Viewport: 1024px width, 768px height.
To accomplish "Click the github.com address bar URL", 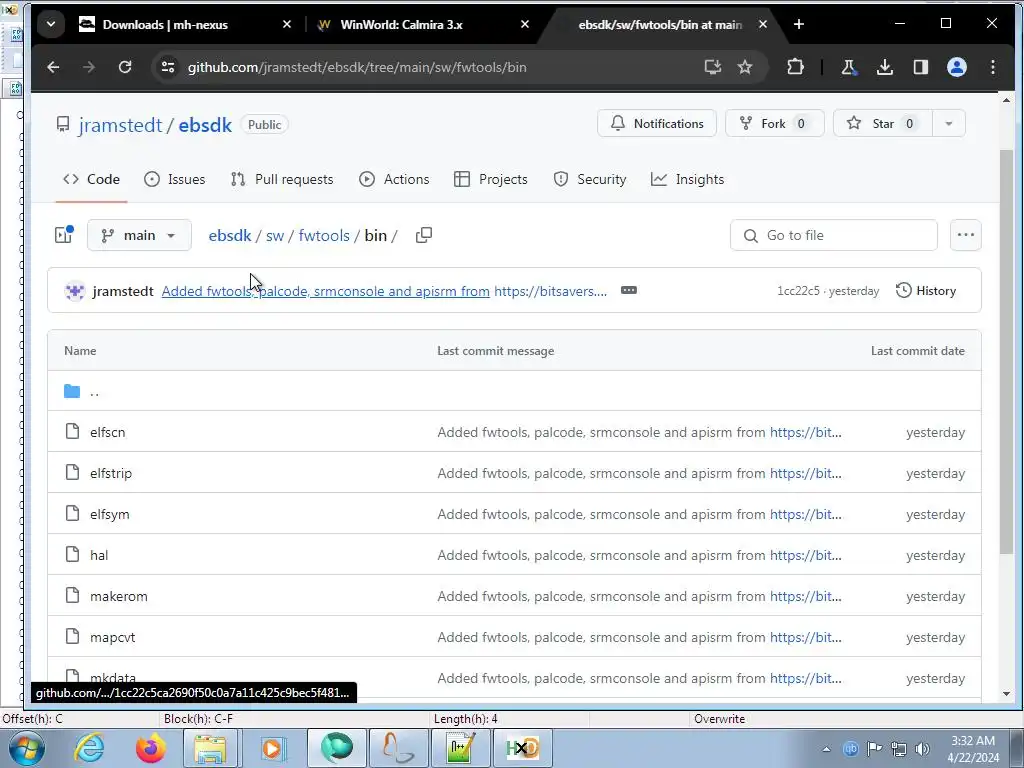I will [357, 67].
